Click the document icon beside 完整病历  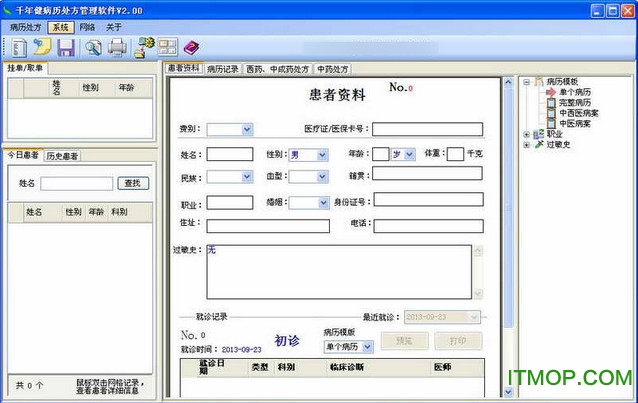pos(551,103)
